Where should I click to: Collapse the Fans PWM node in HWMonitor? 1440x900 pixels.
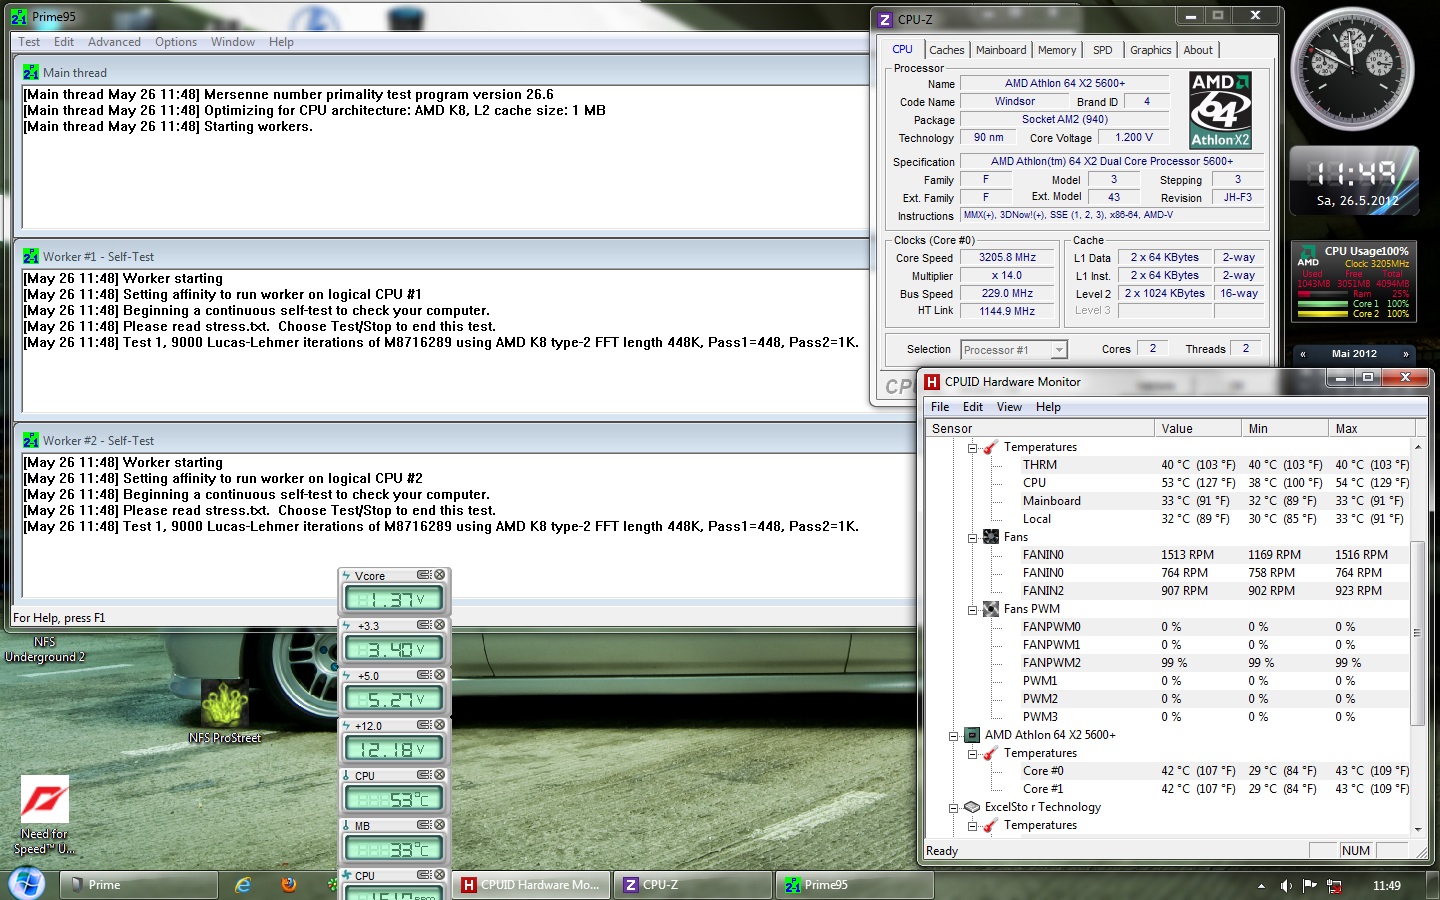[972, 610]
